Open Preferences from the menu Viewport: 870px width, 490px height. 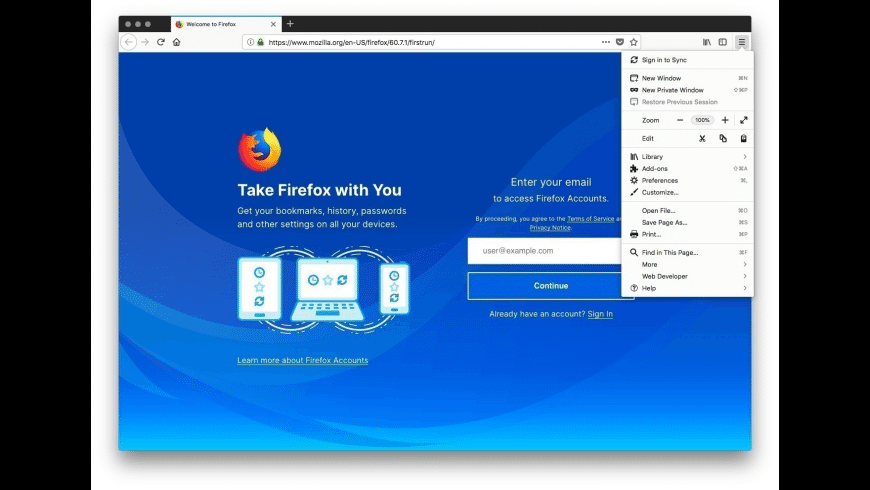pos(687,180)
